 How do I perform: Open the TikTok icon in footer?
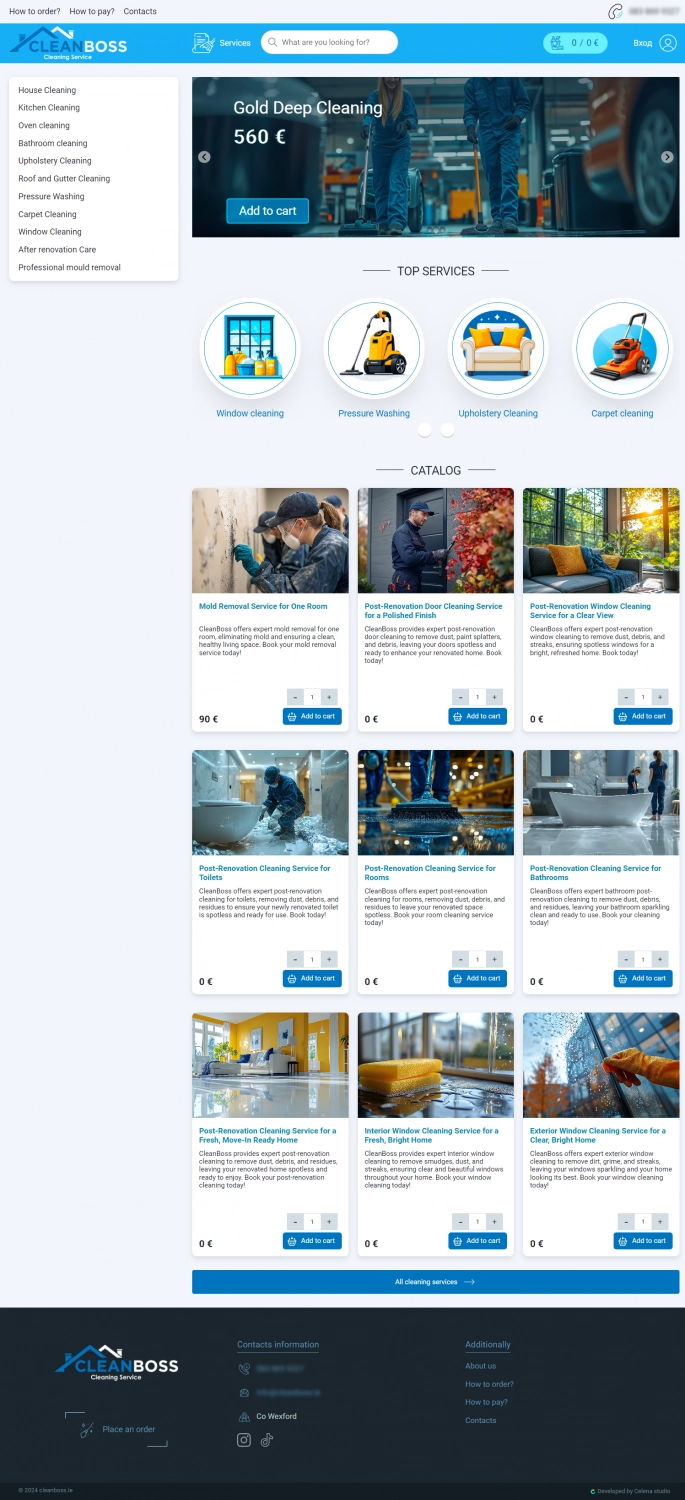(x=267, y=1440)
